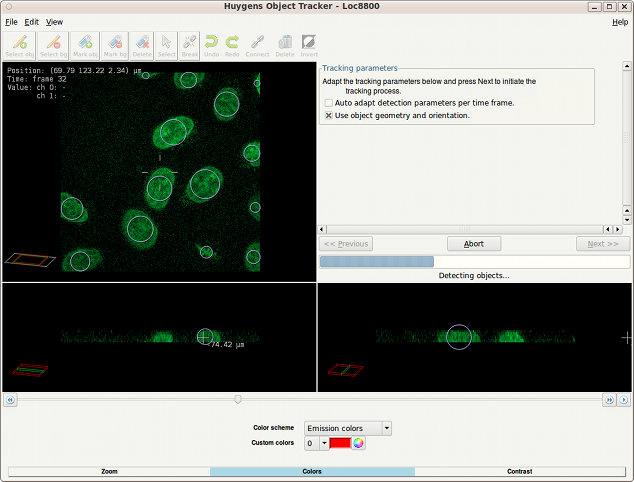
Task: Click the Invert toolbar icon
Action: point(310,45)
